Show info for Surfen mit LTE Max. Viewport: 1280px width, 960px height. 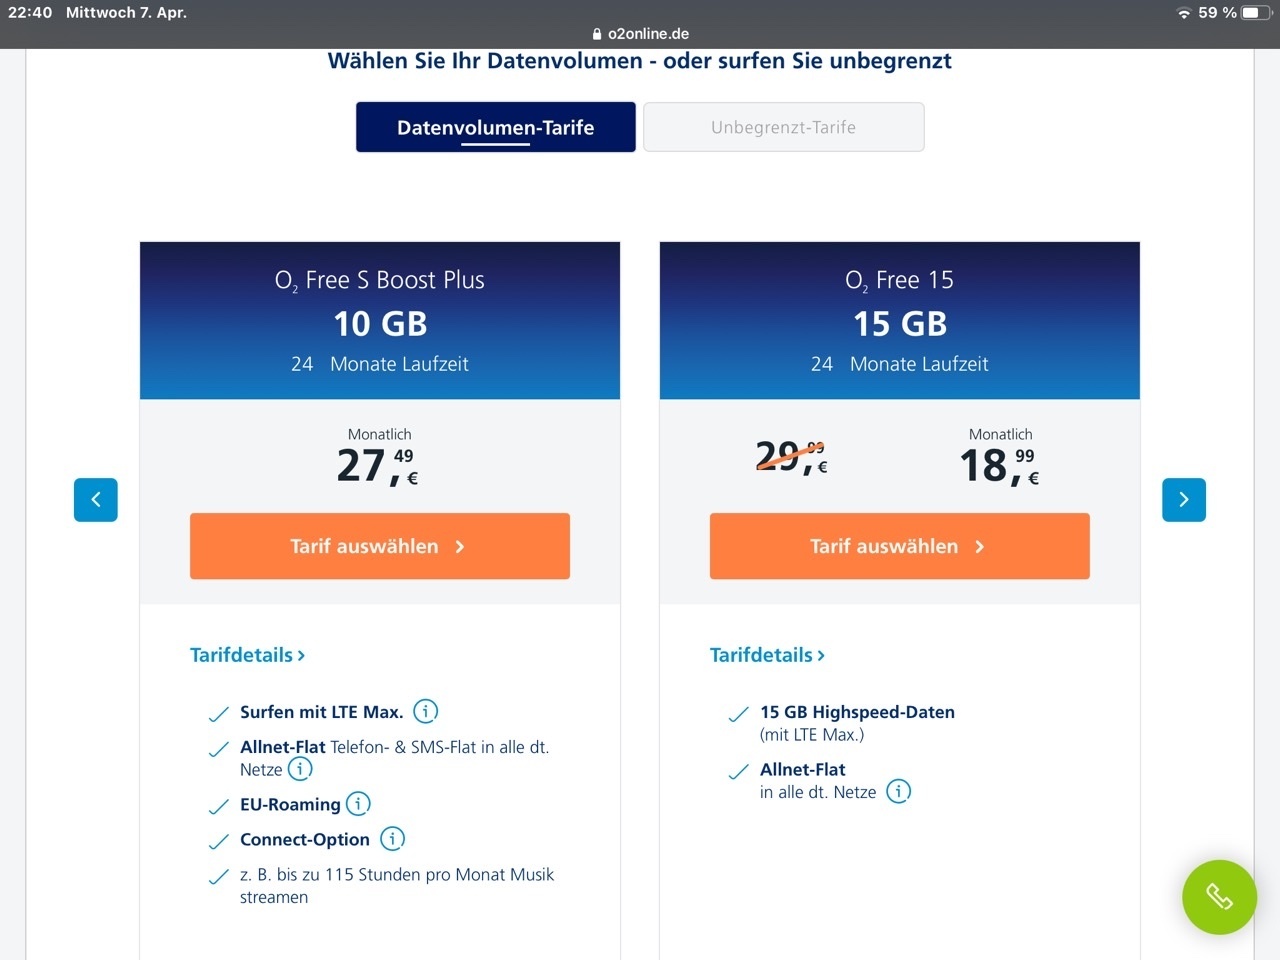click(x=426, y=711)
